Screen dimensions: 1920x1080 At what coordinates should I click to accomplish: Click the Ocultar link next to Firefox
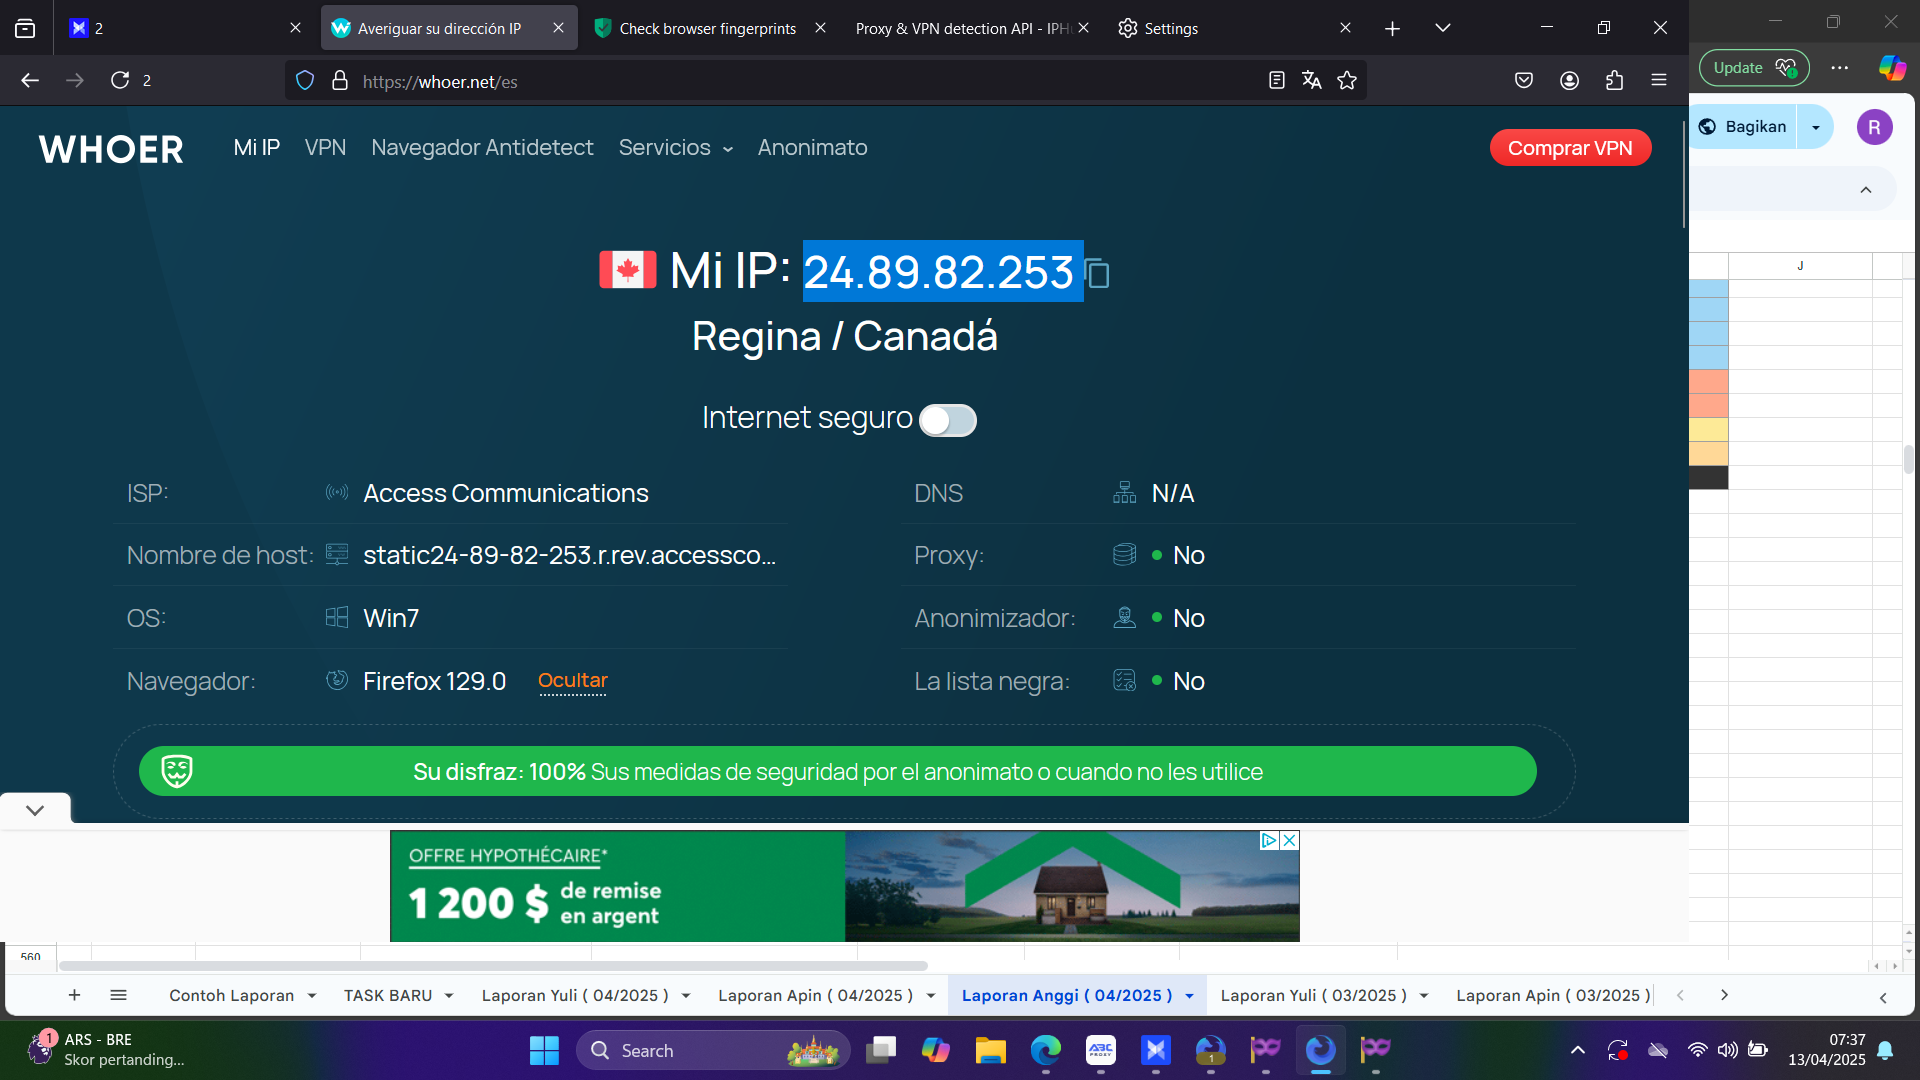(572, 681)
